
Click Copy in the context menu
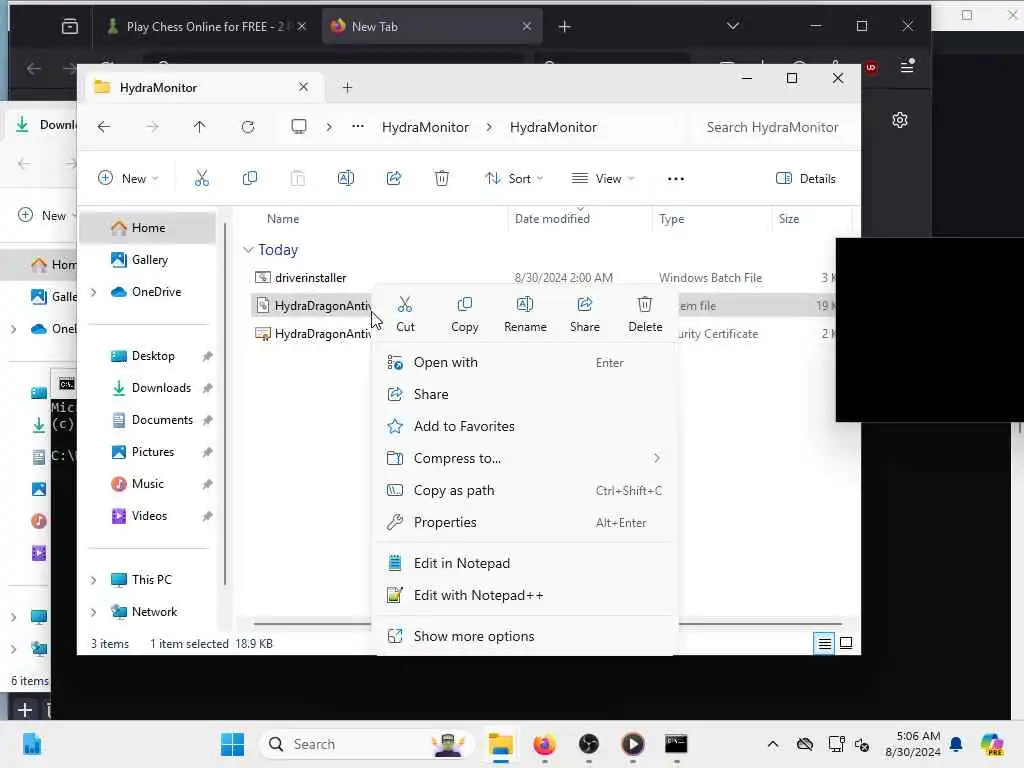(x=464, y=314)
